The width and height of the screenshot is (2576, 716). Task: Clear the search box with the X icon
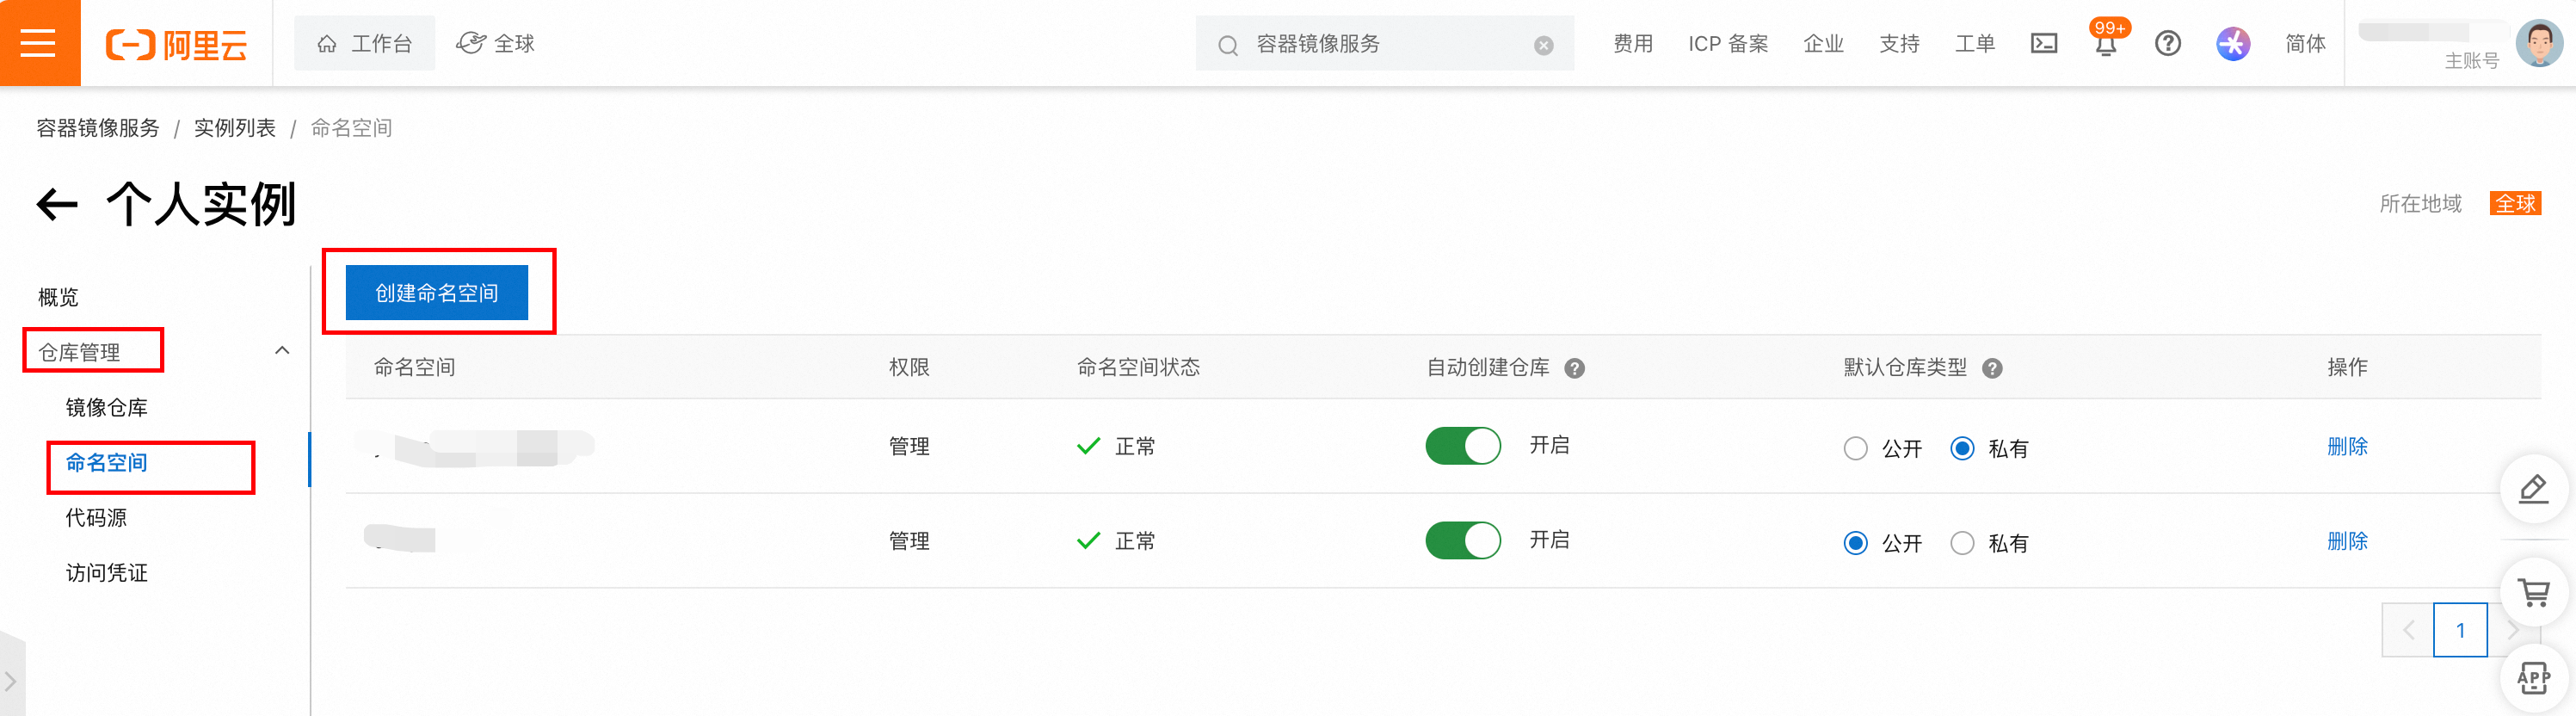(x=1544, y=45)
